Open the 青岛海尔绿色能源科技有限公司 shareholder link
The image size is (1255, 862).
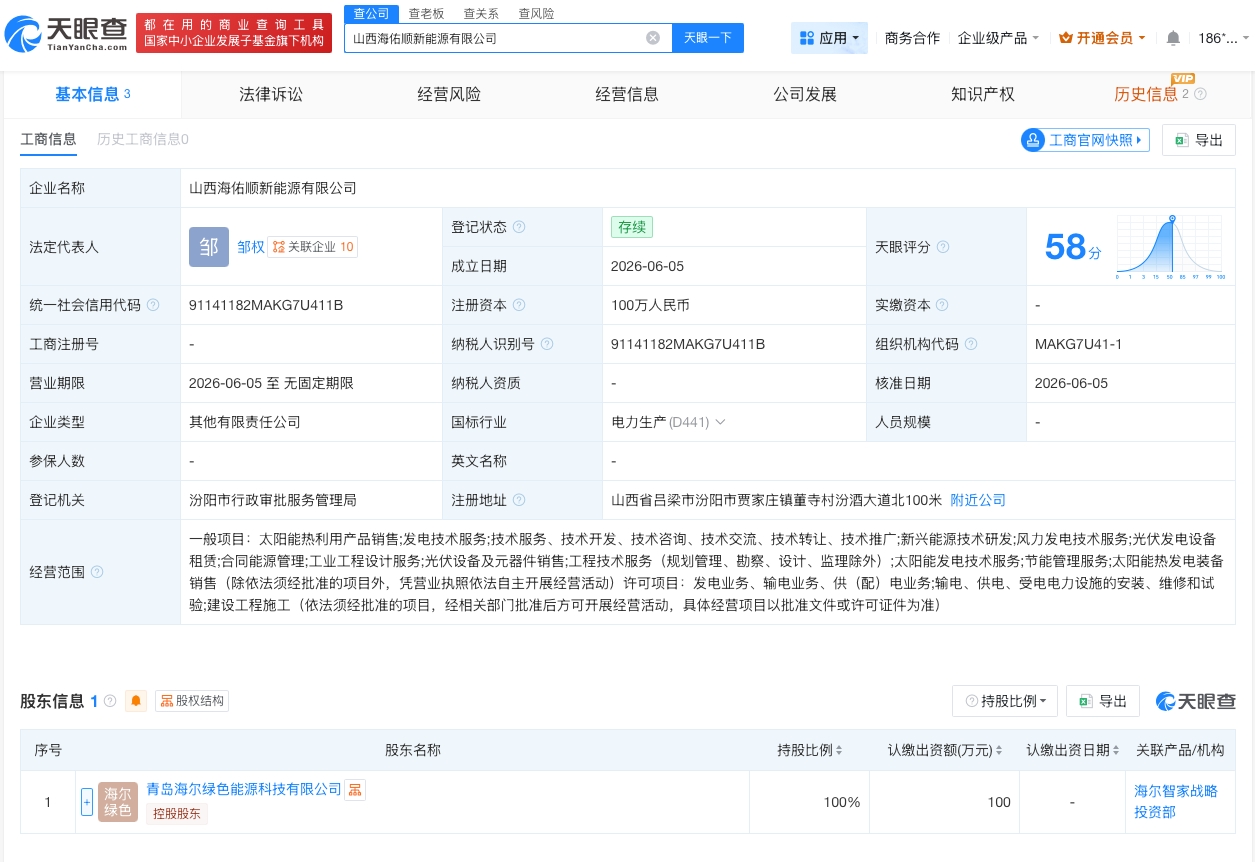point(244,789)
